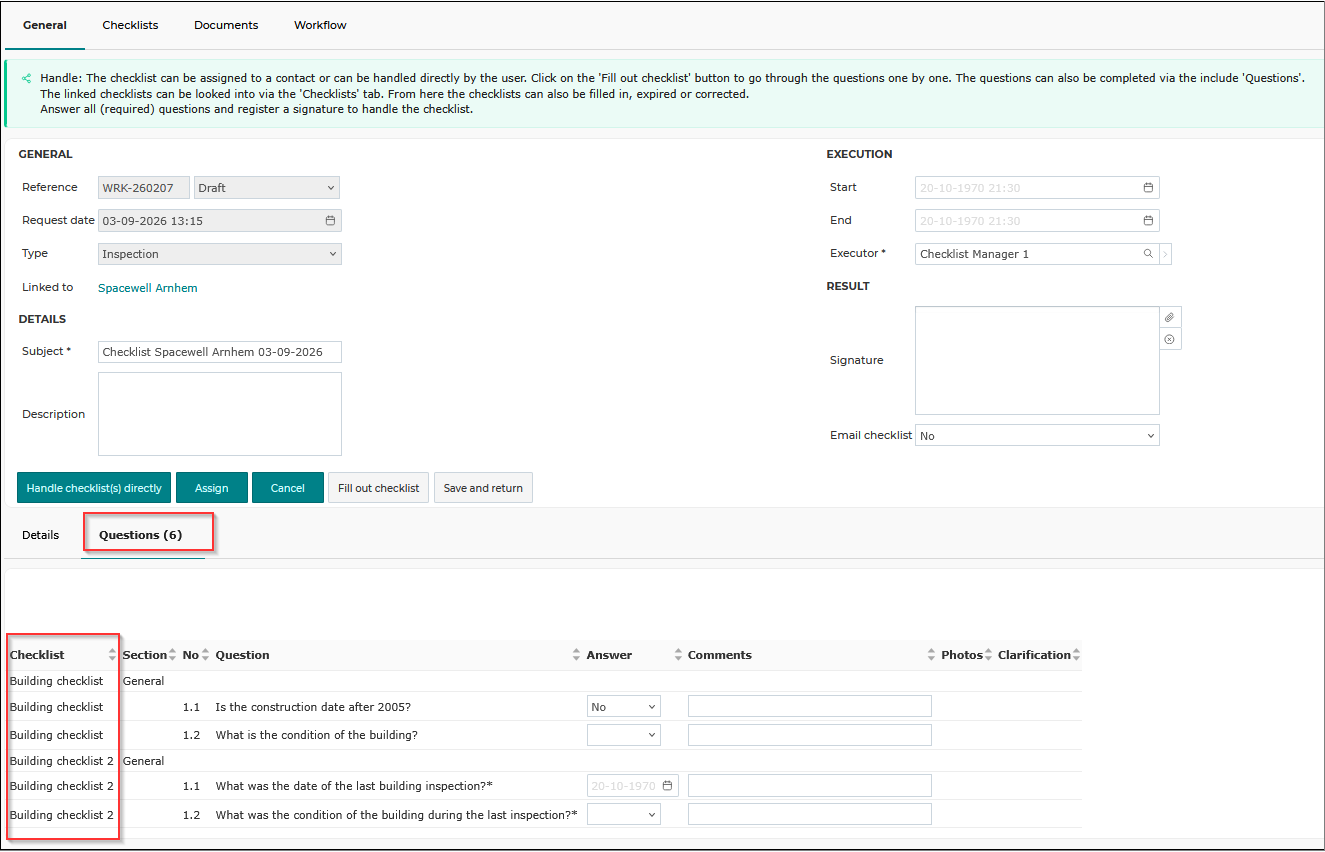Click arrow button next to Executor field

pyautogui.click(x=1166, y=254)
